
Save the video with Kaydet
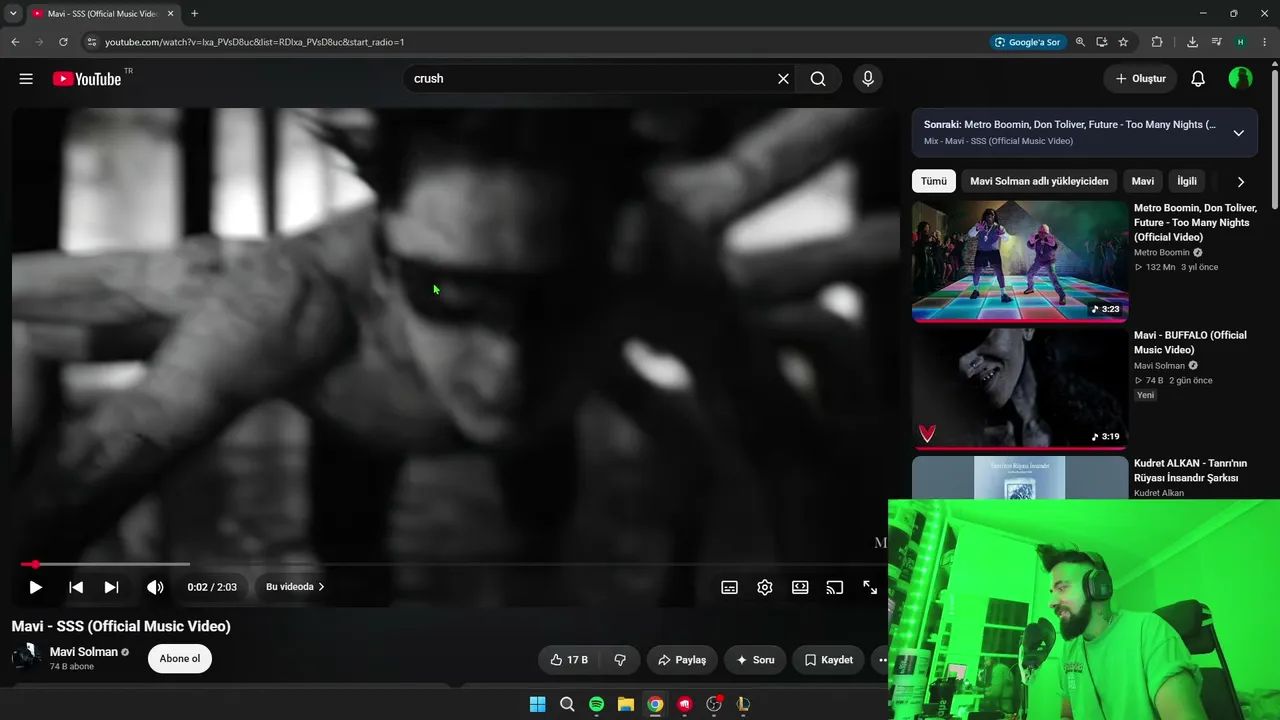pos(828,660)
